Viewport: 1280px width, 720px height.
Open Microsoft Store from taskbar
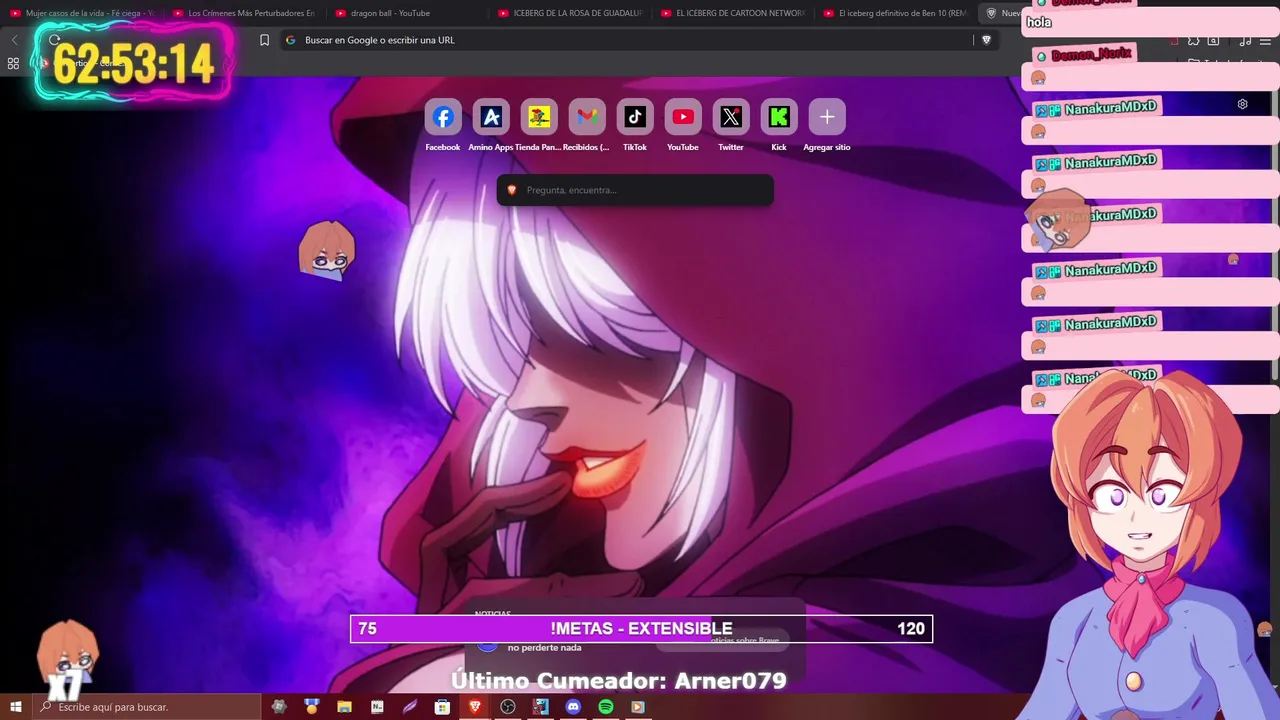pyautogui.click(x=442, y=707)
